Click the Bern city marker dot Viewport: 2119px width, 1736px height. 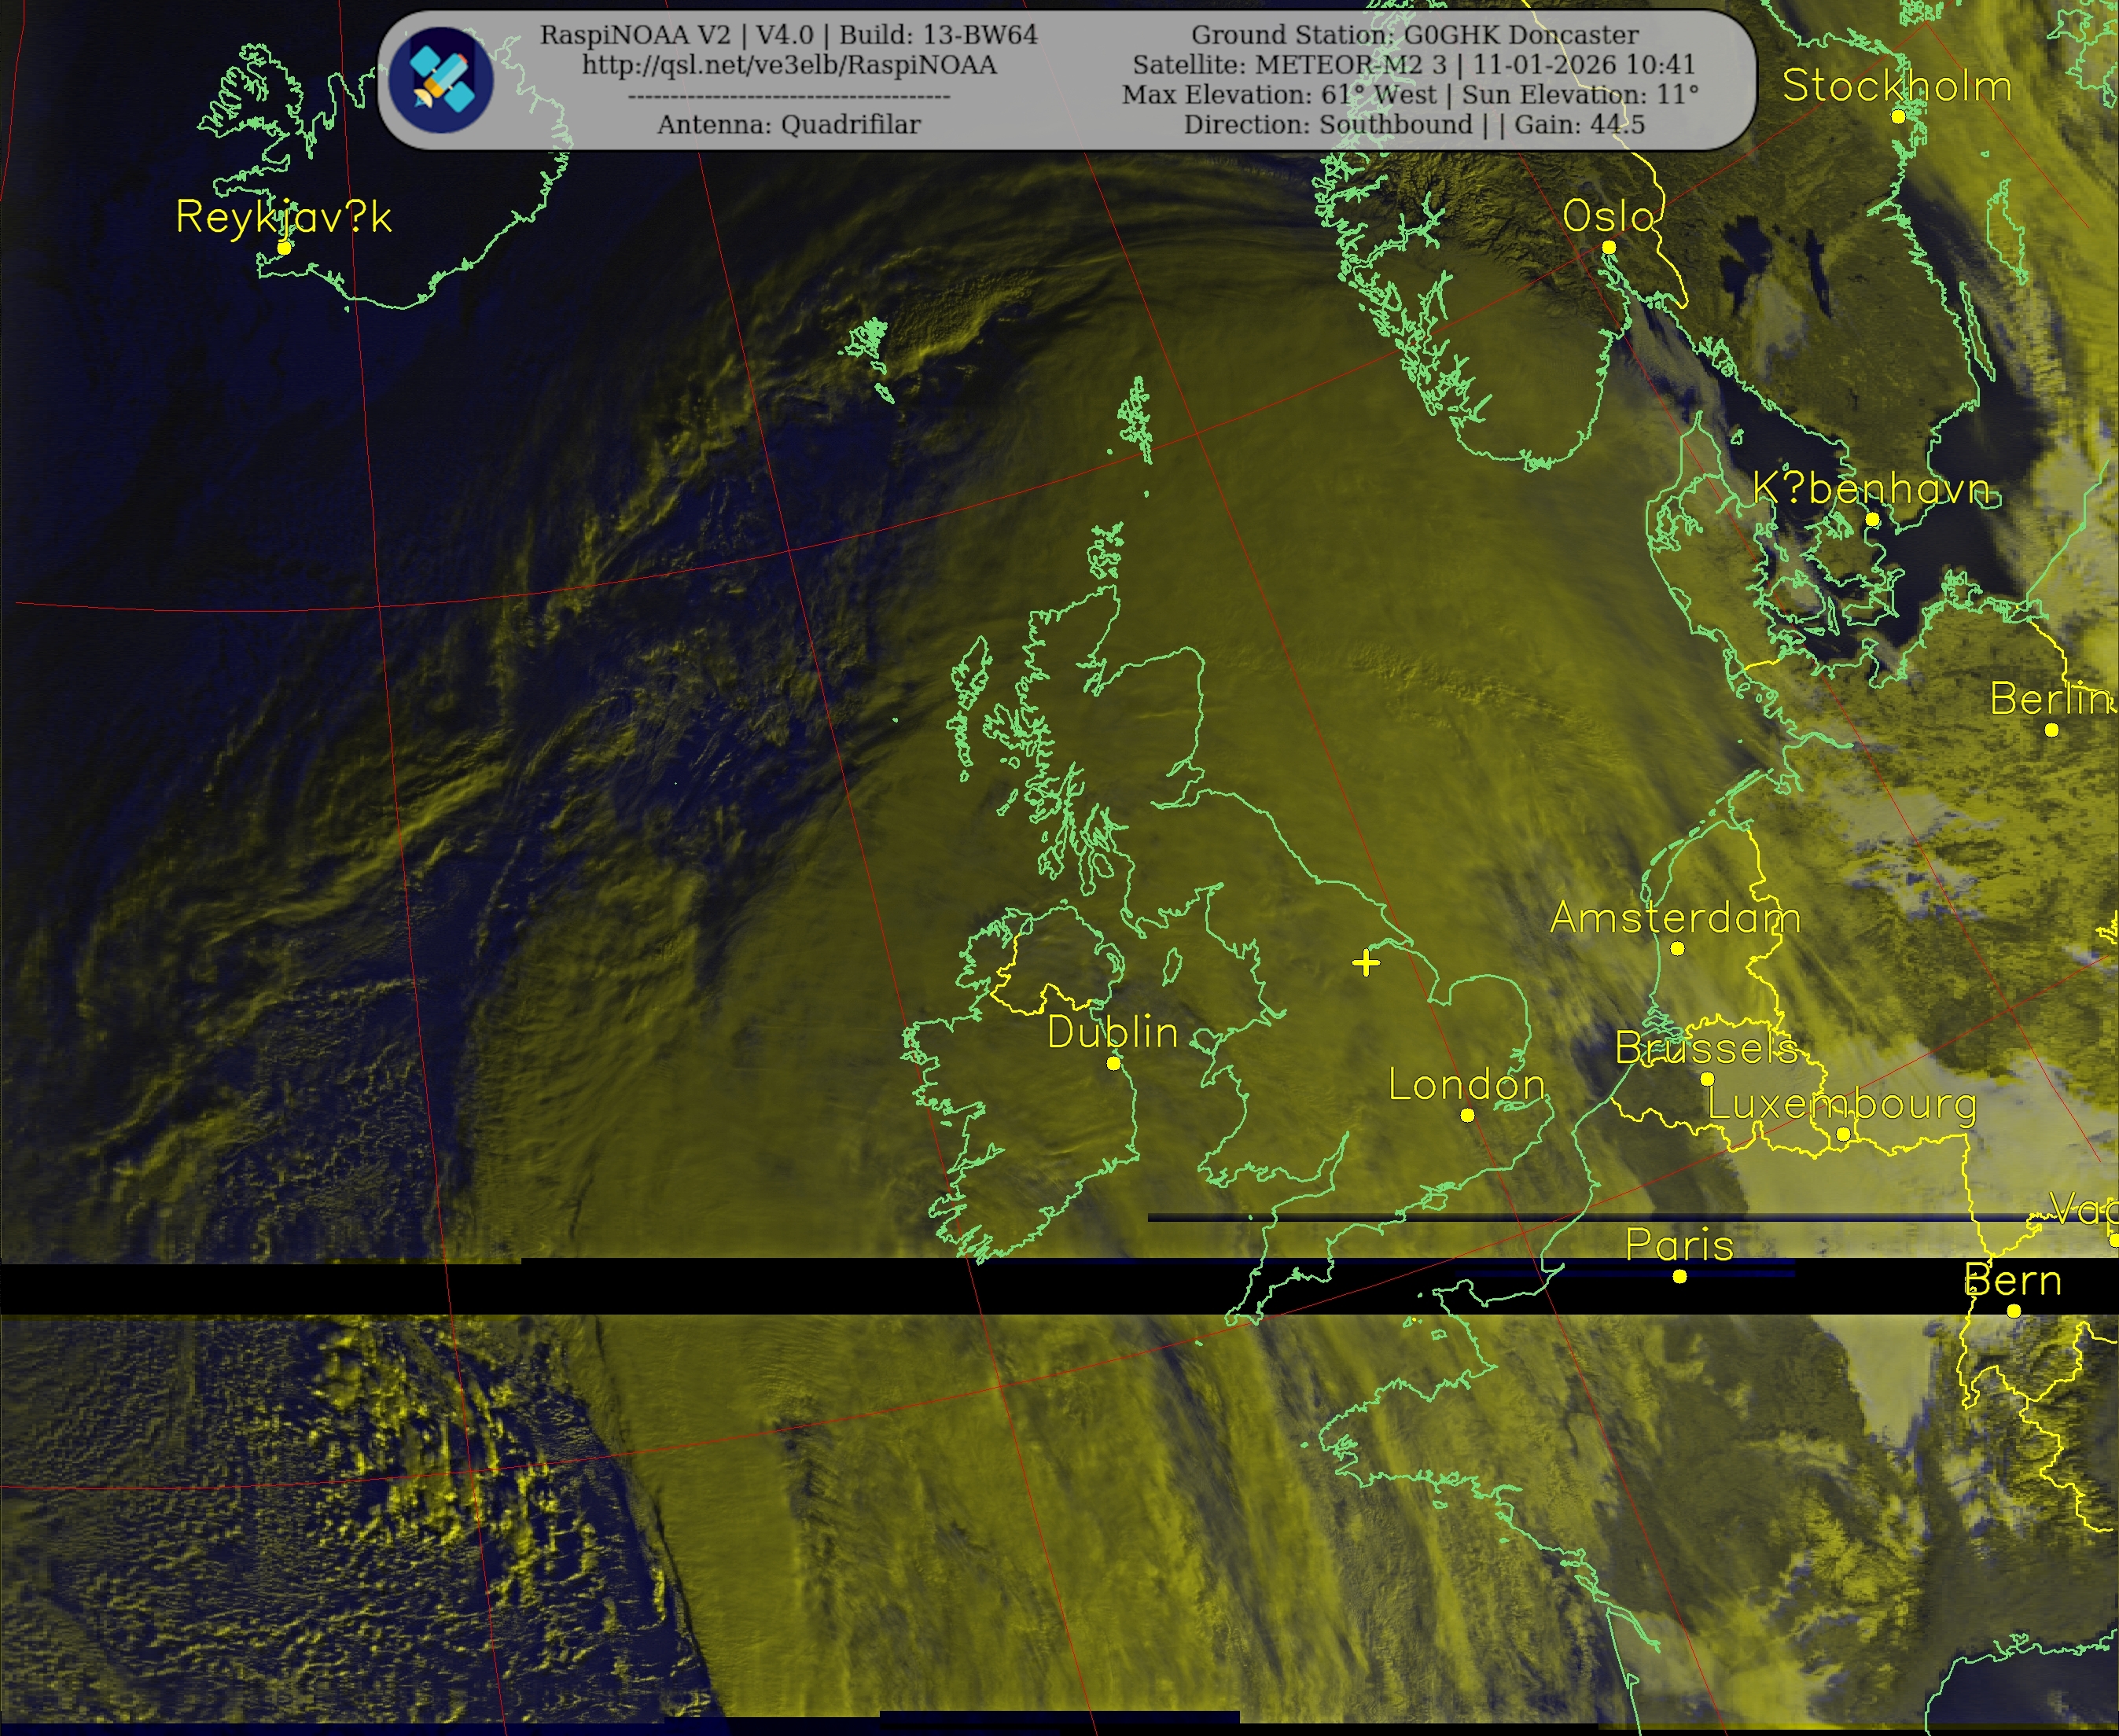tap(2013, 1310)
